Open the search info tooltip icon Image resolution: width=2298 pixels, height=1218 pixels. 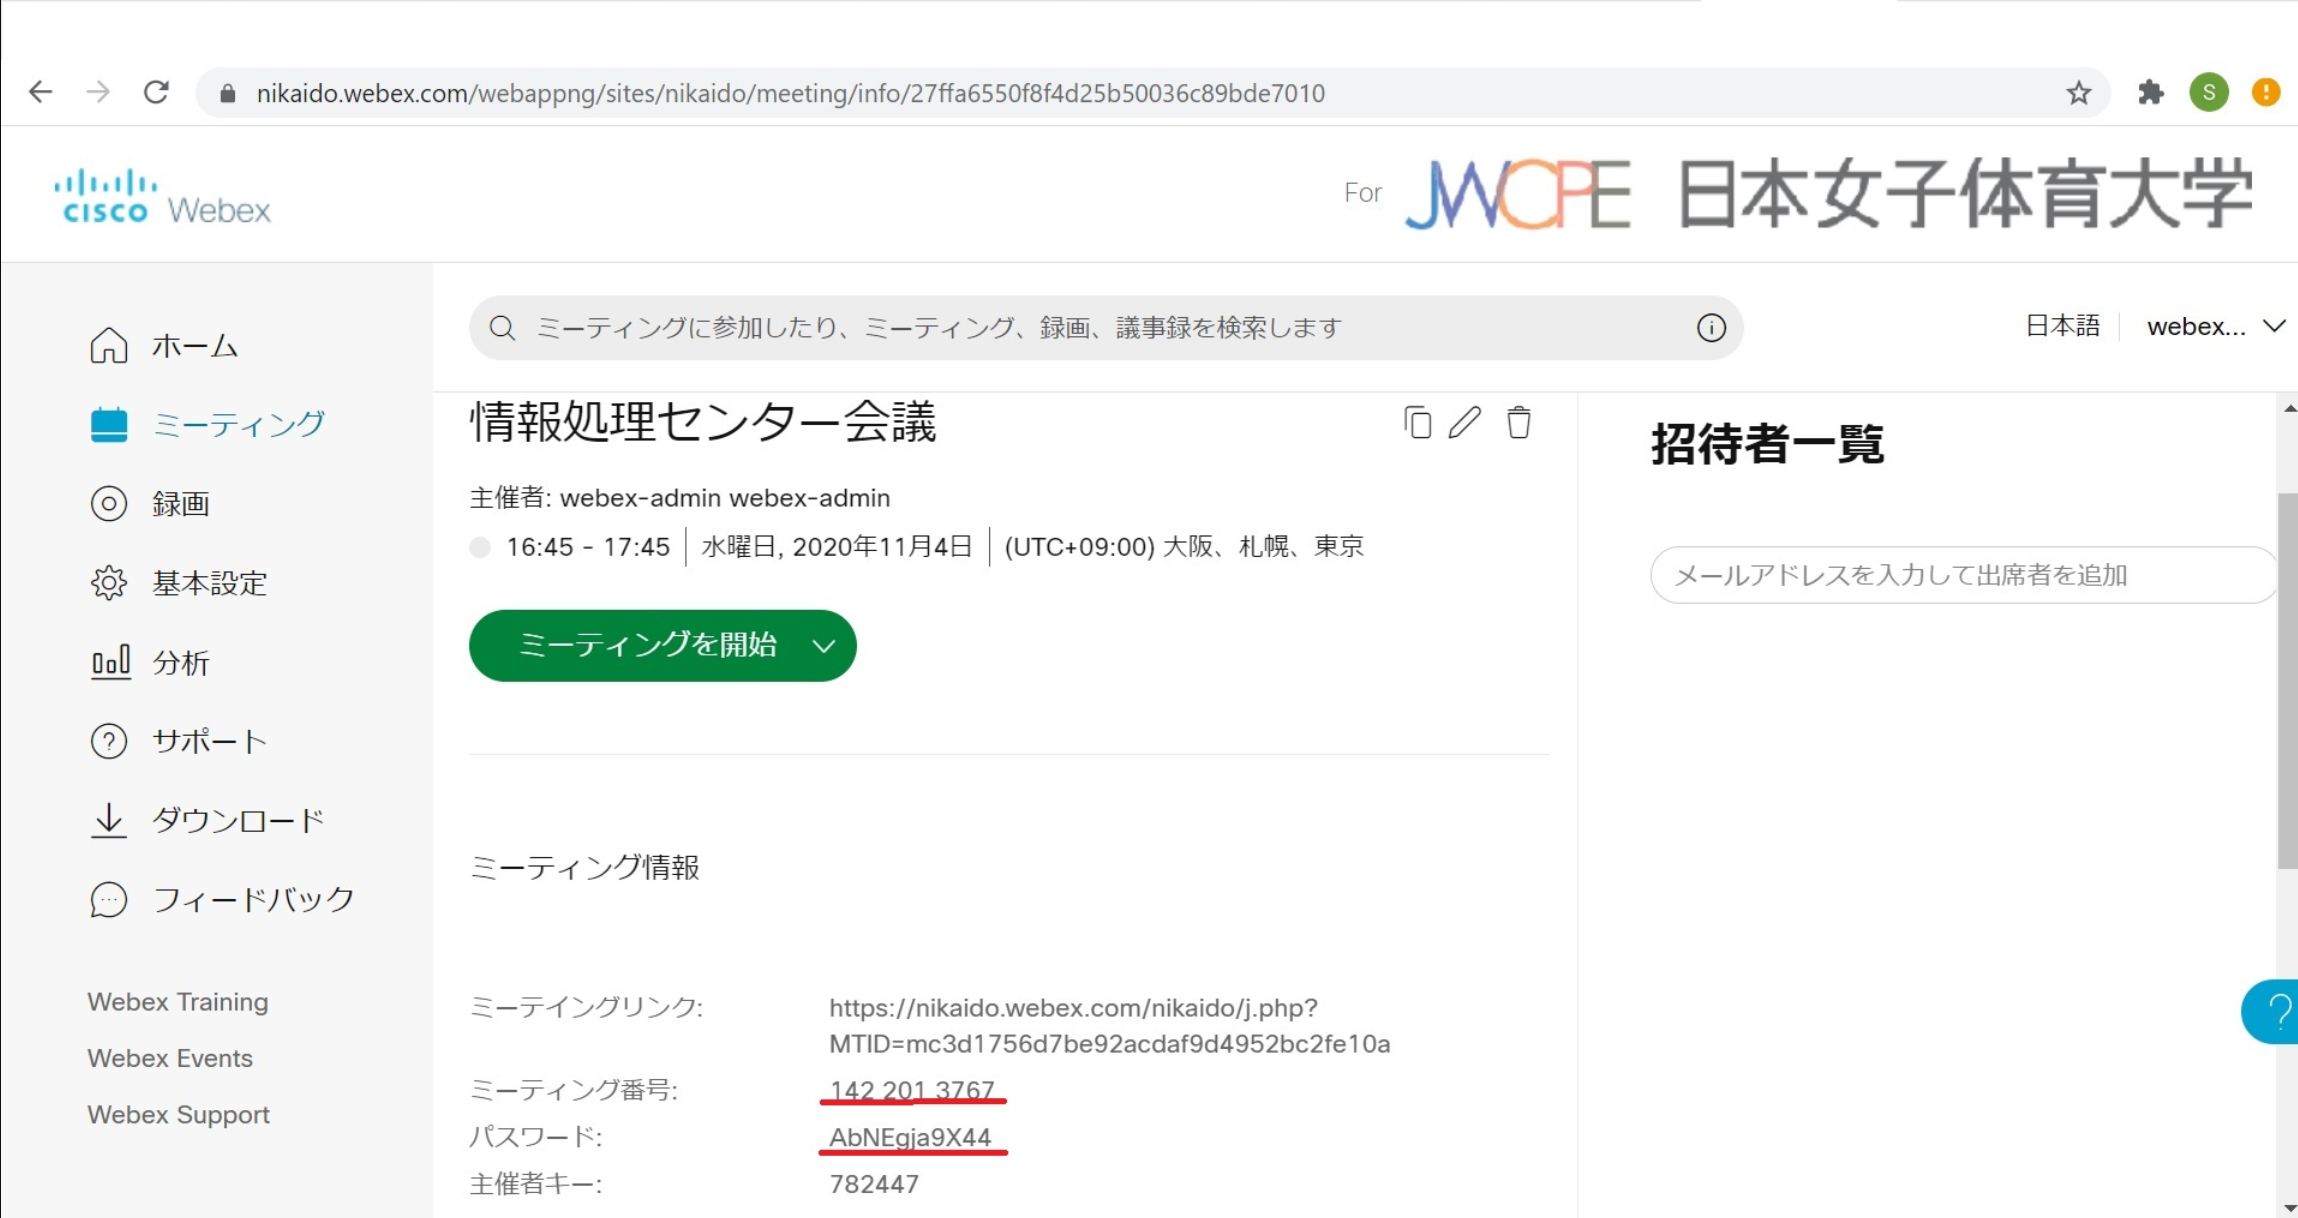click(1710, 327)
